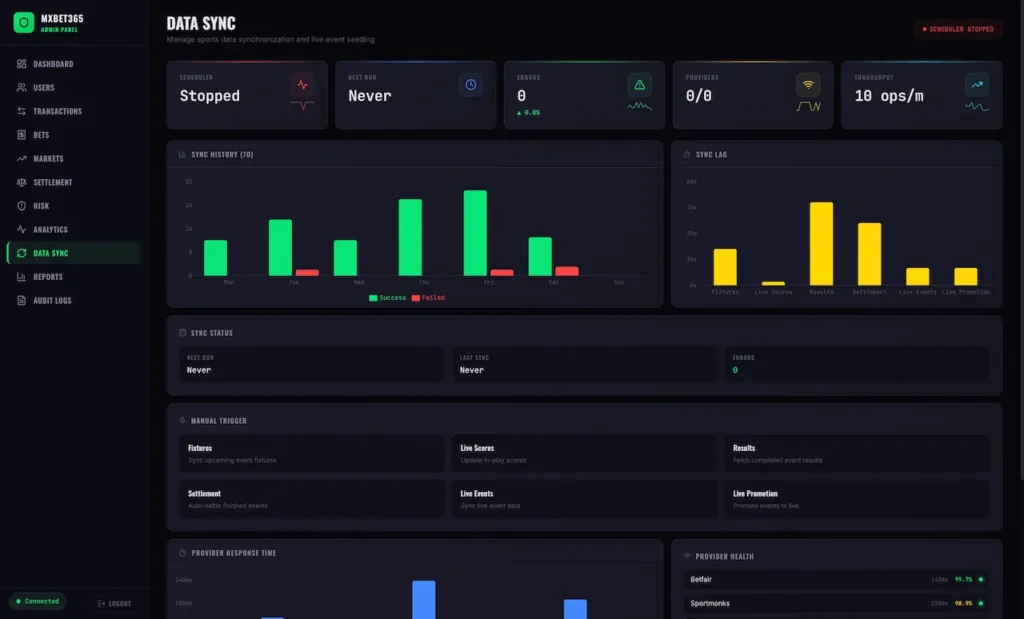Click Sportmonks' 98.9% uptime value
Image resolution: width=1024 pixels, height=619 pixels.
click(x=963, y=603)
